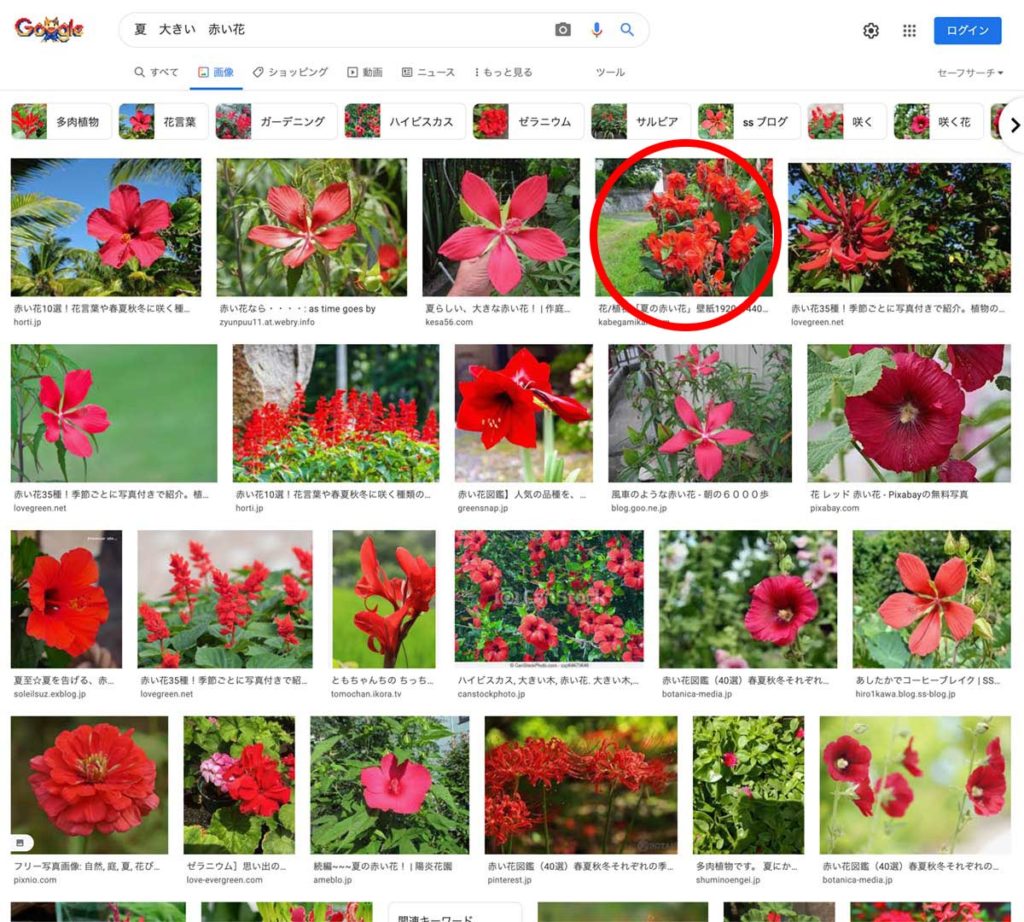The image size is (1024, 922).
Task: Switch to the ショッピング tab
Action: [290, 72]
